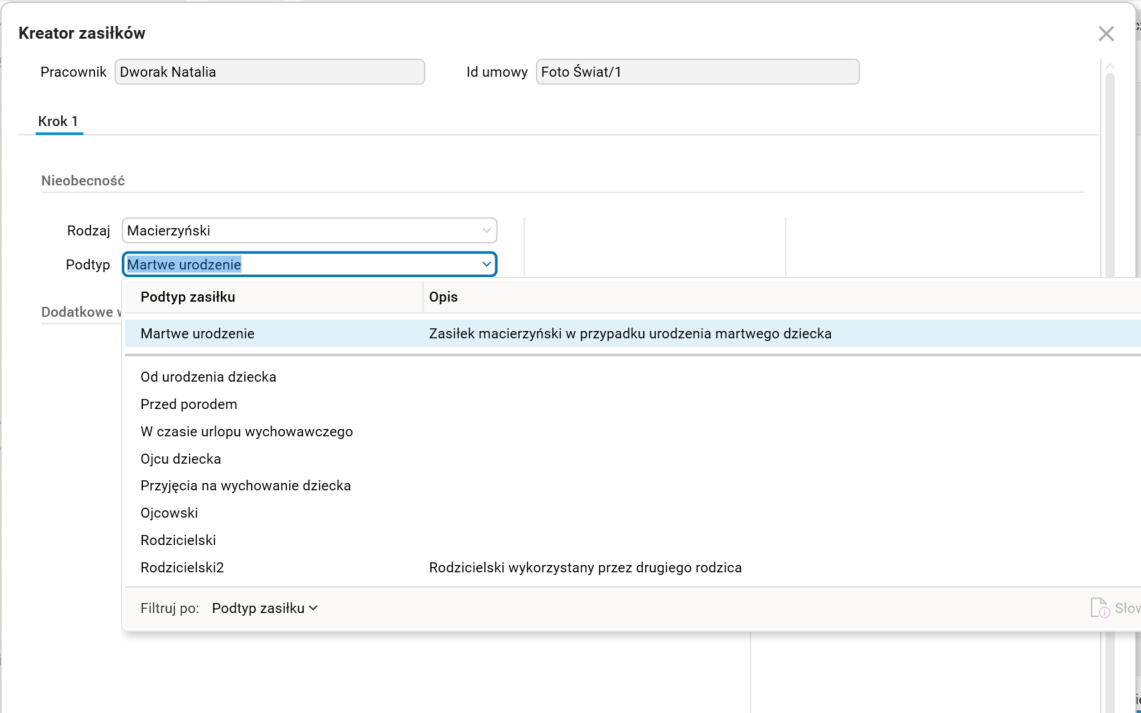1141x713 pixels.
Task: Sort by Podtyp zasiłku column header
Action: [188, 297]
